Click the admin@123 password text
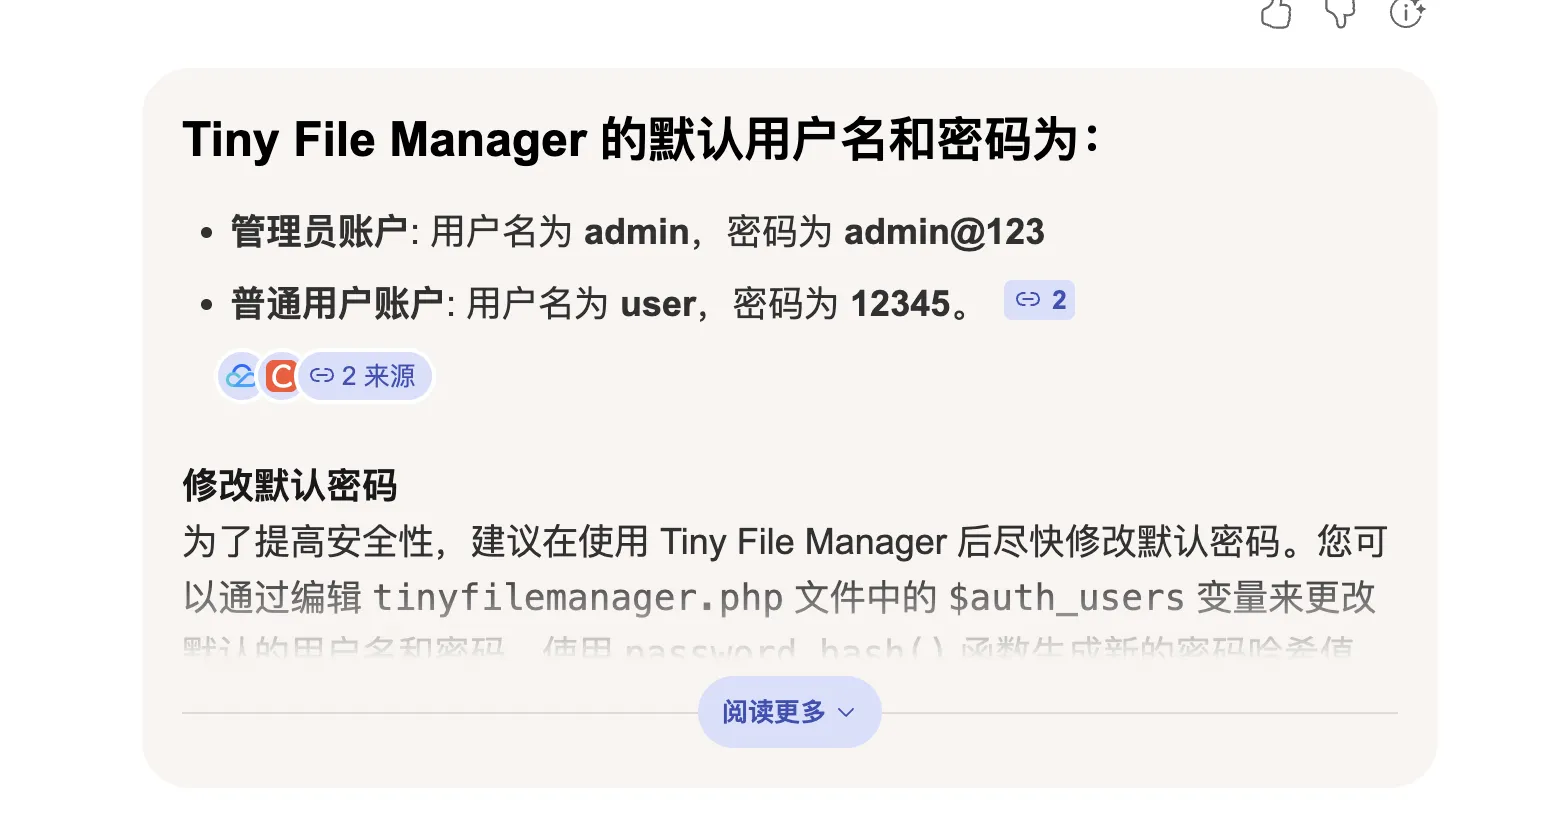The height and width of the screenshot is (836, 1544). pyautogui.click(x=944, y=232)
